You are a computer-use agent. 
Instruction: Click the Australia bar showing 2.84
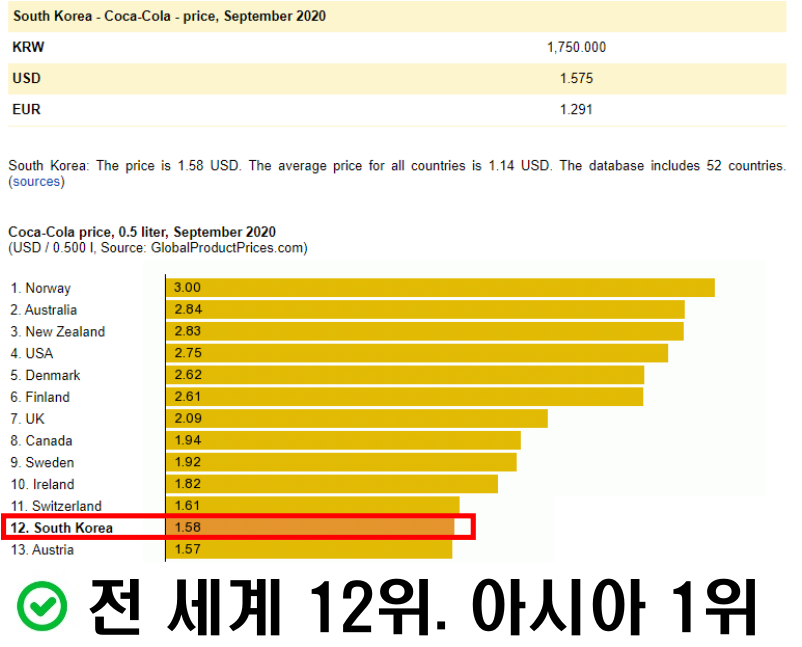click(x=426, y=309)
